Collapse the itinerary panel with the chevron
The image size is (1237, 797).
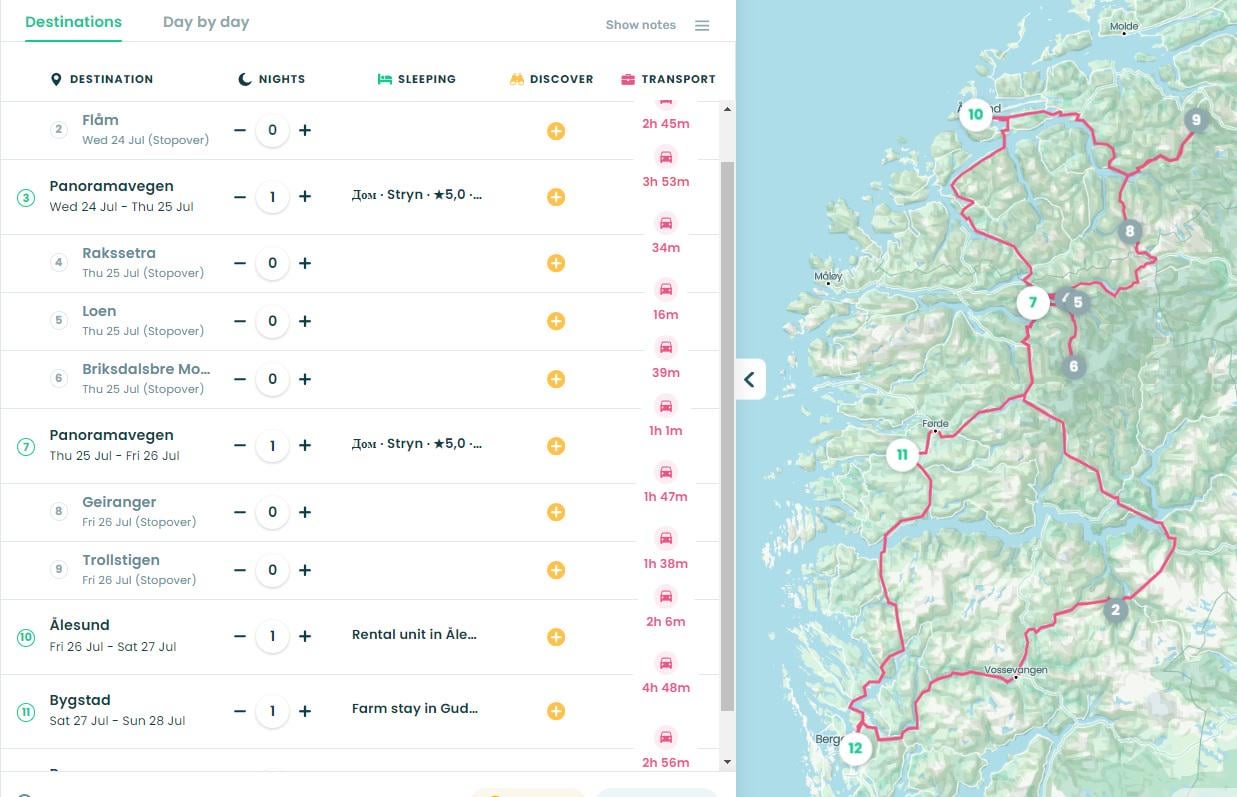pyautogui.click(x=748, y=379)
